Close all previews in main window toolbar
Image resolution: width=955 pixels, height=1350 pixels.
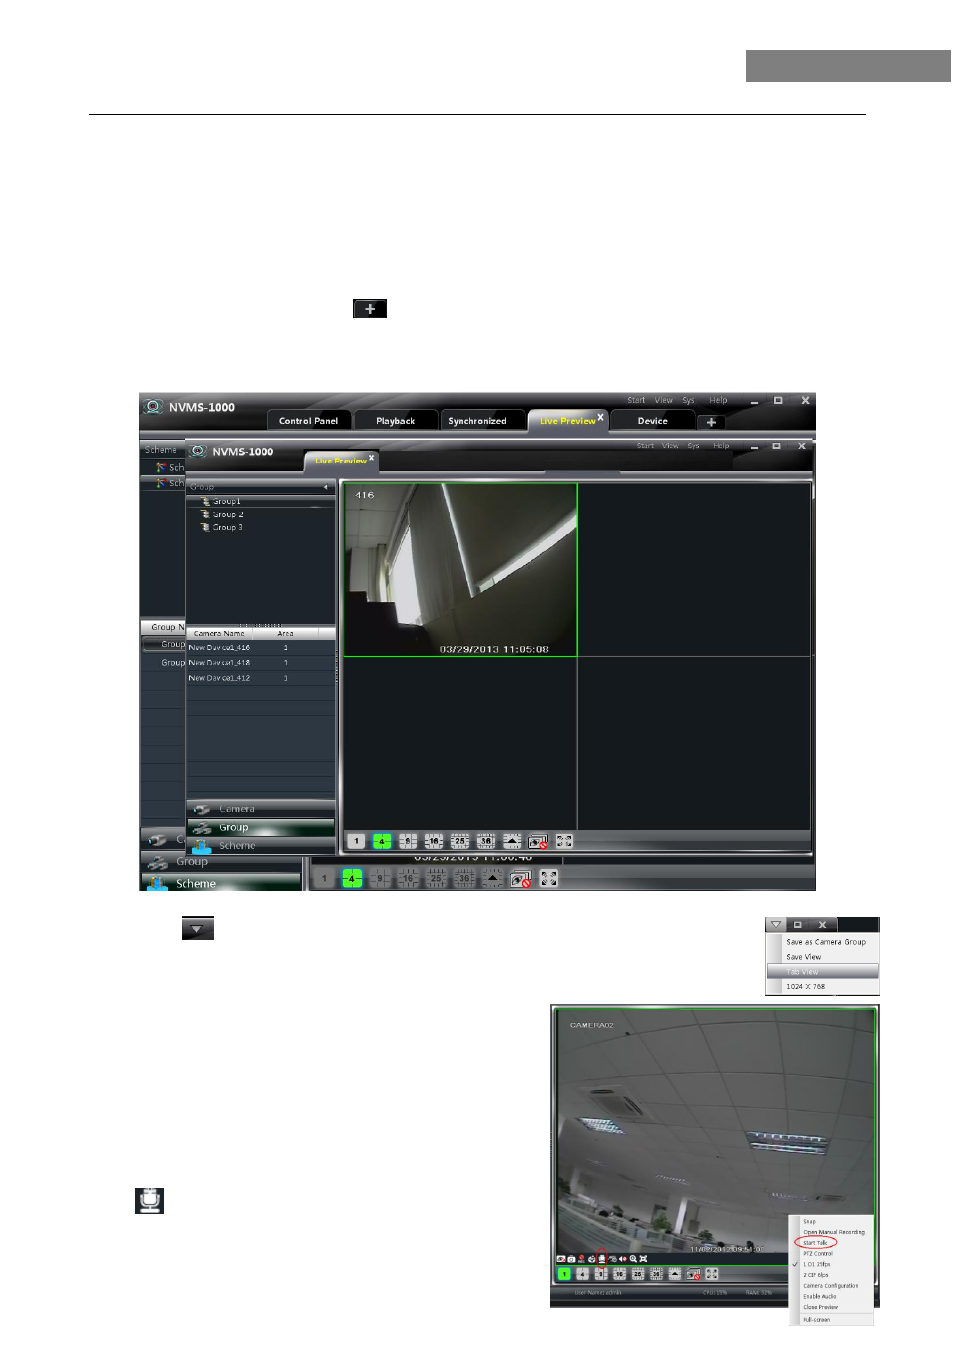point(521,879)
